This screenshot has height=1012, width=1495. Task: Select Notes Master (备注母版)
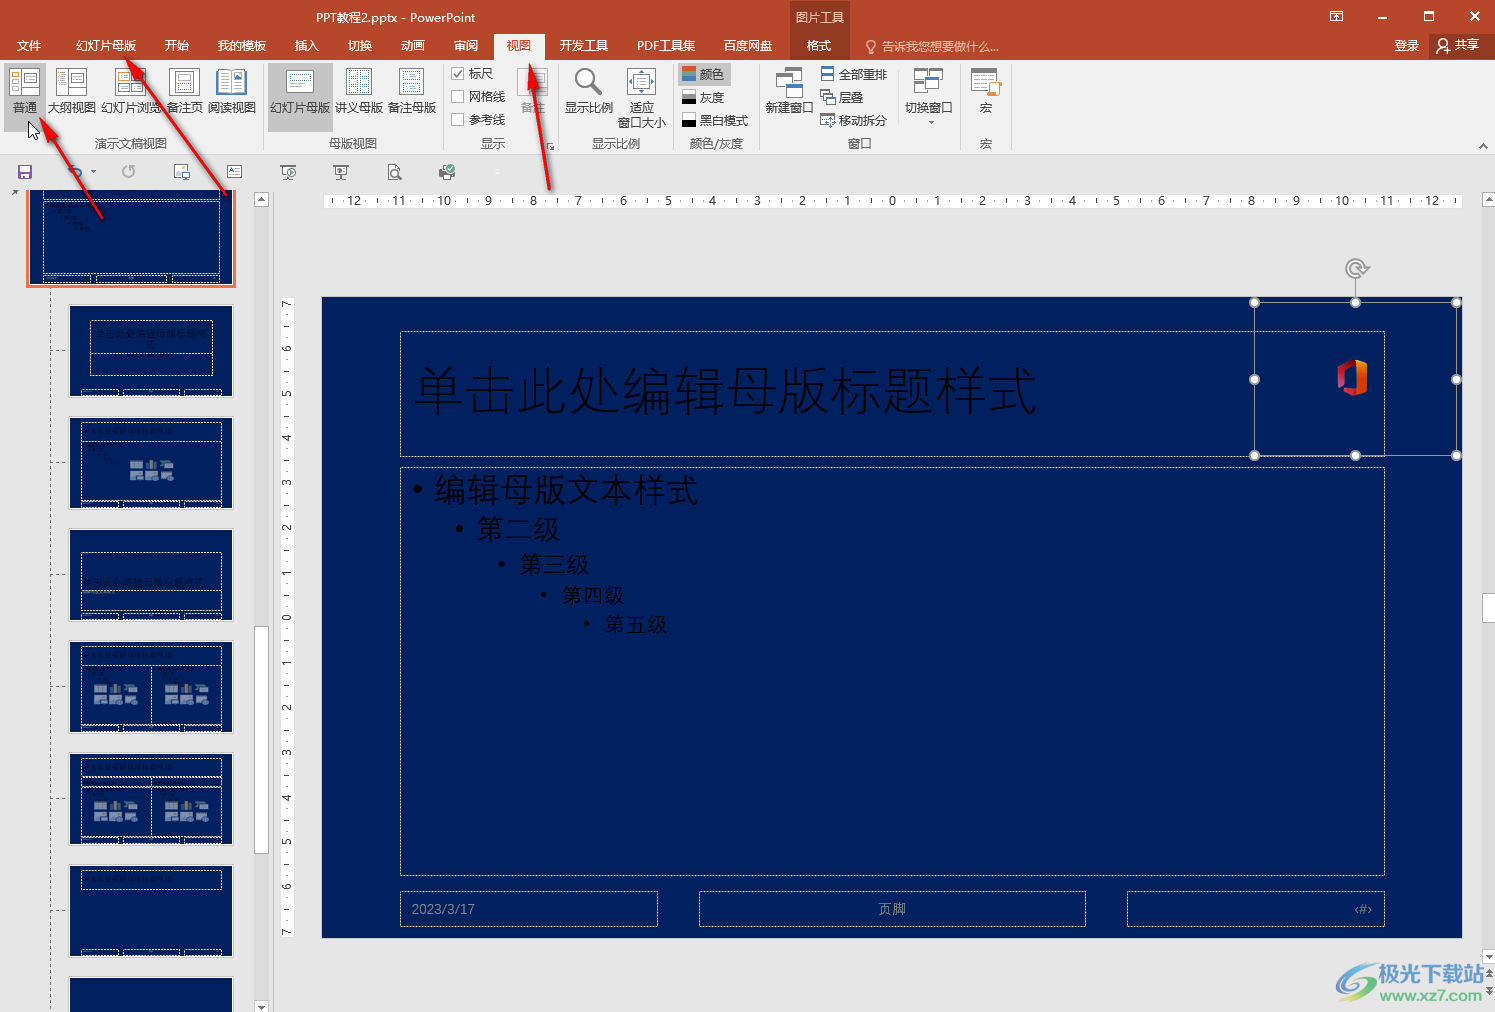(x=412, y=92)
